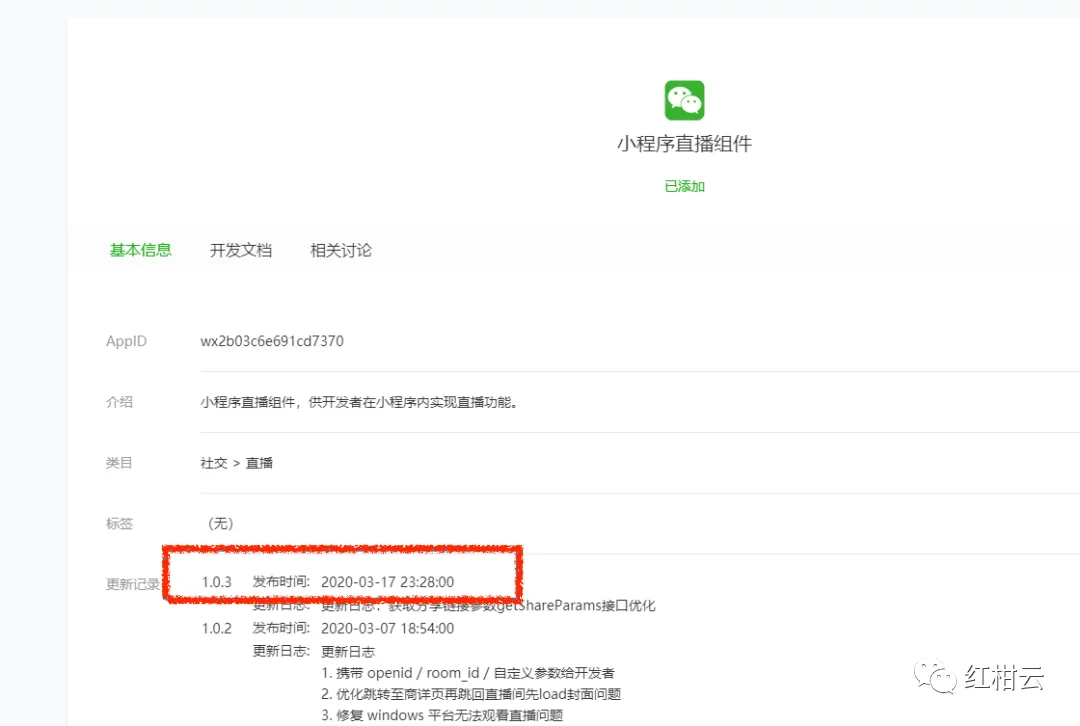Screen dimensions: 1080x726
Task: Click the 类目 field label
Action: [x=119, y=463]
